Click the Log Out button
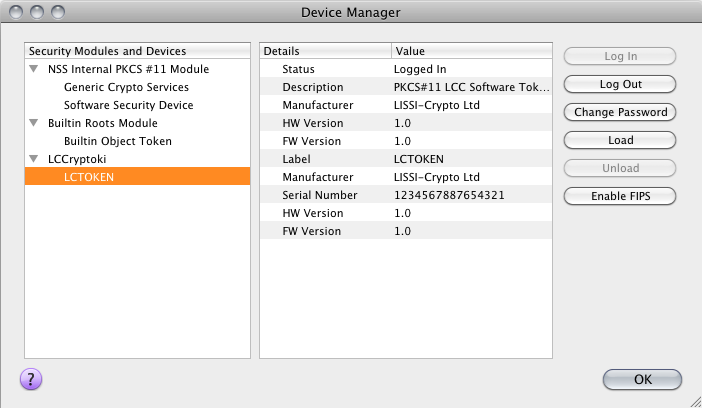702x408 pixels. tap(620, 84)
